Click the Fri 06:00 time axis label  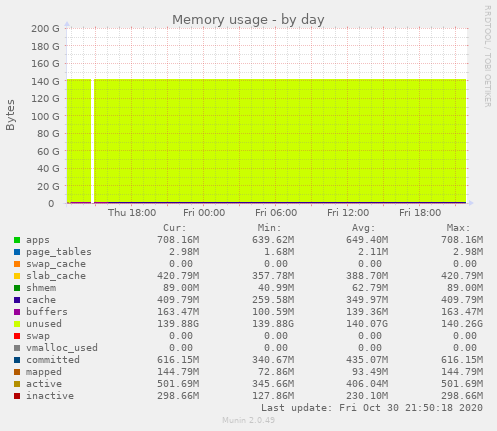276,213
